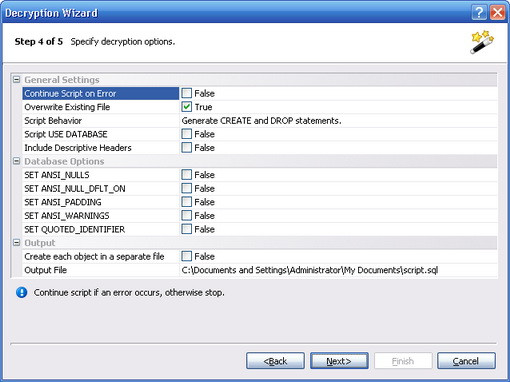Toggle SET ANSI_NULL_DFLT_ON checkbox
The height and width of the screenshot is (382, 510).
point(187,188)
